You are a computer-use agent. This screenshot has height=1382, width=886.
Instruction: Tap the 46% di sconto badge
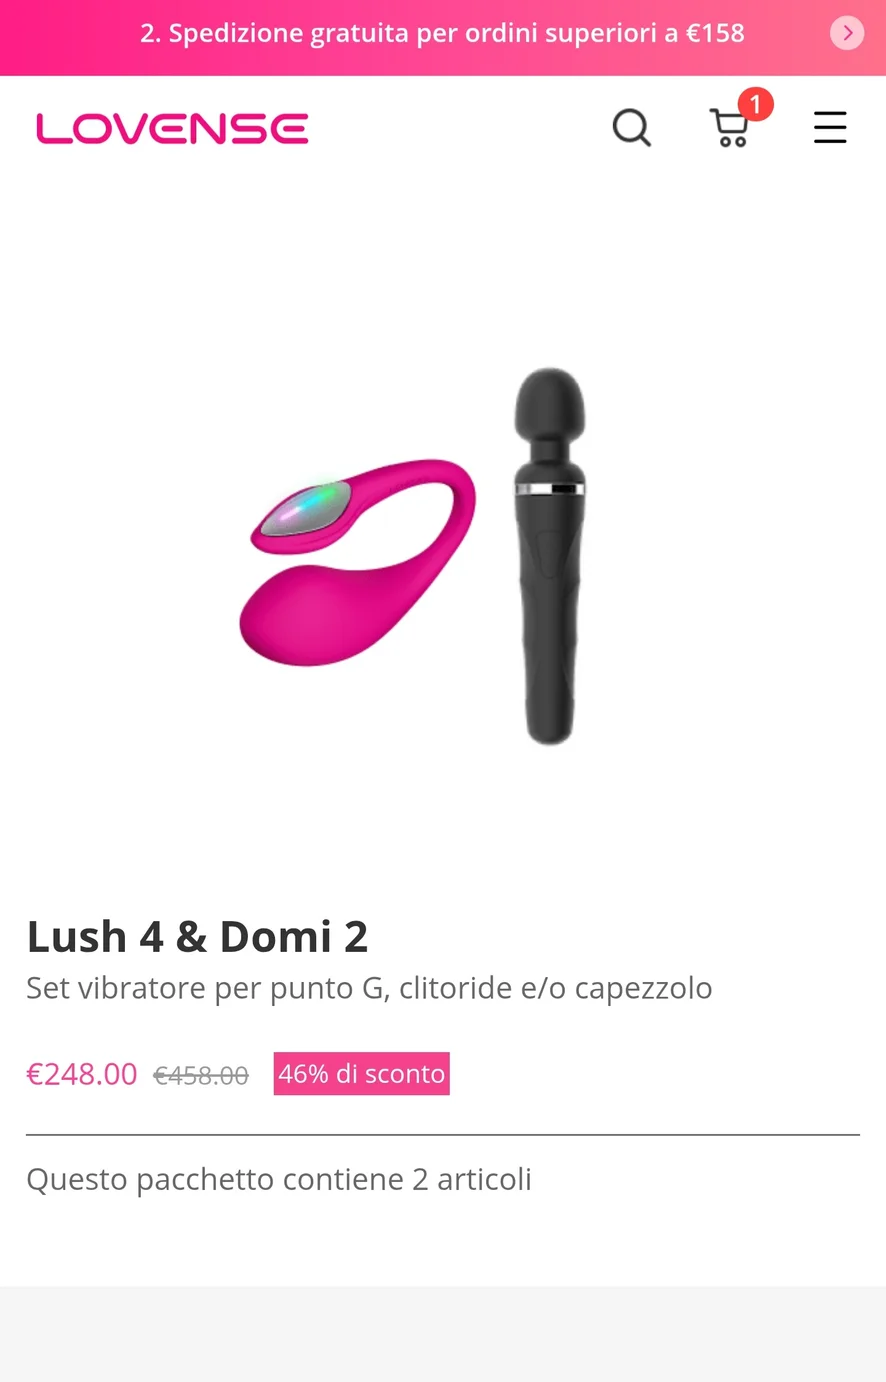point(361,1073)
